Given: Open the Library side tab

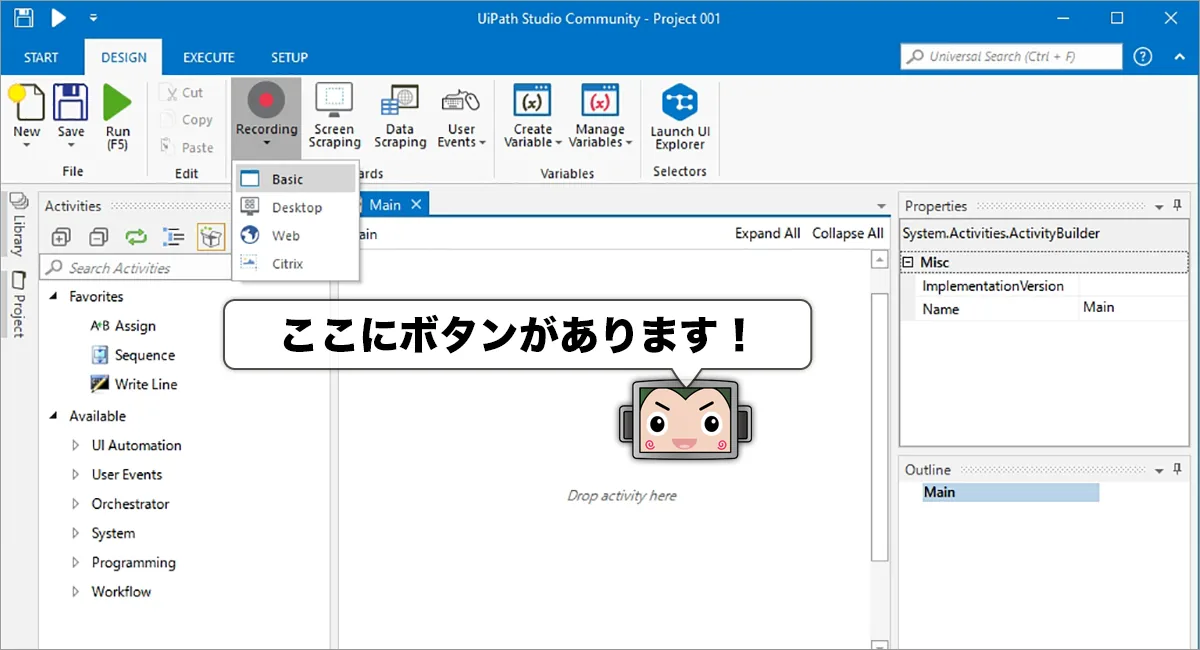Looking at the screenshot, I should (x=17, y=225).
